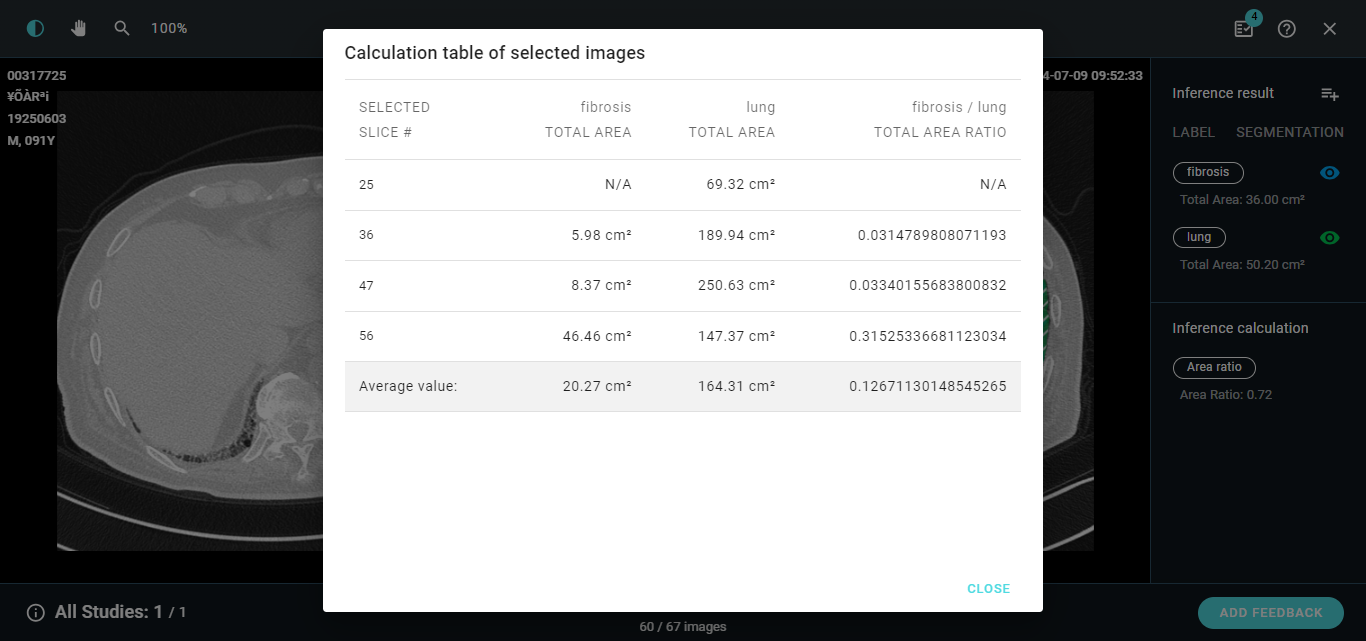Click the Average value row

(682, 386)
